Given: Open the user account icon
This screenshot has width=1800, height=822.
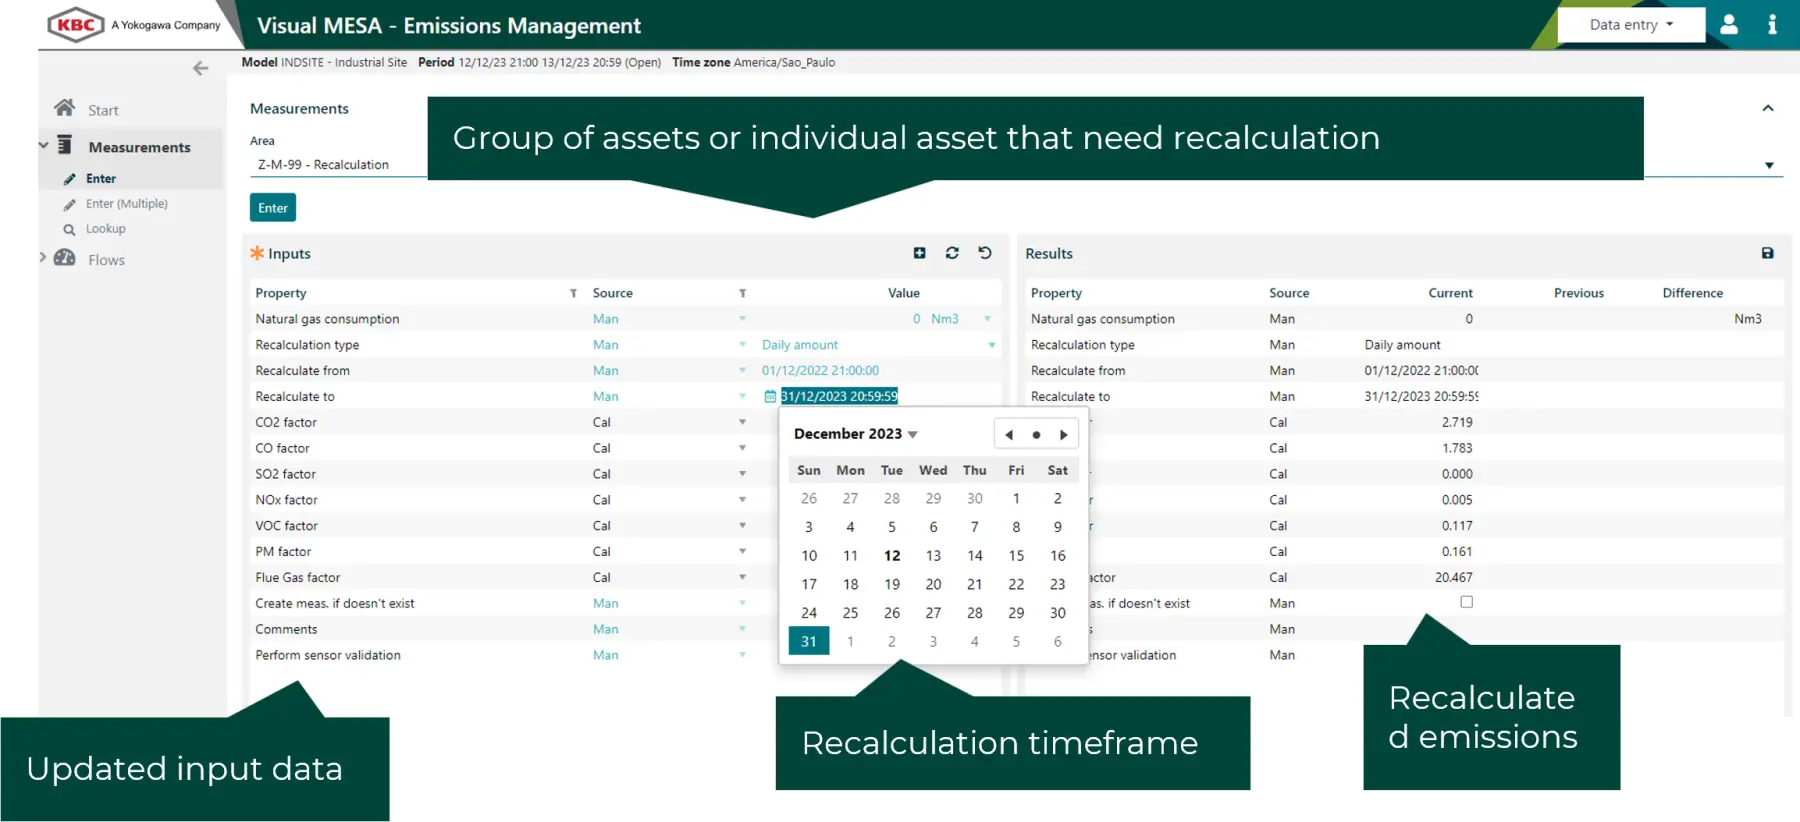Looking at the screenshot, I should [x=1729, y=25].
